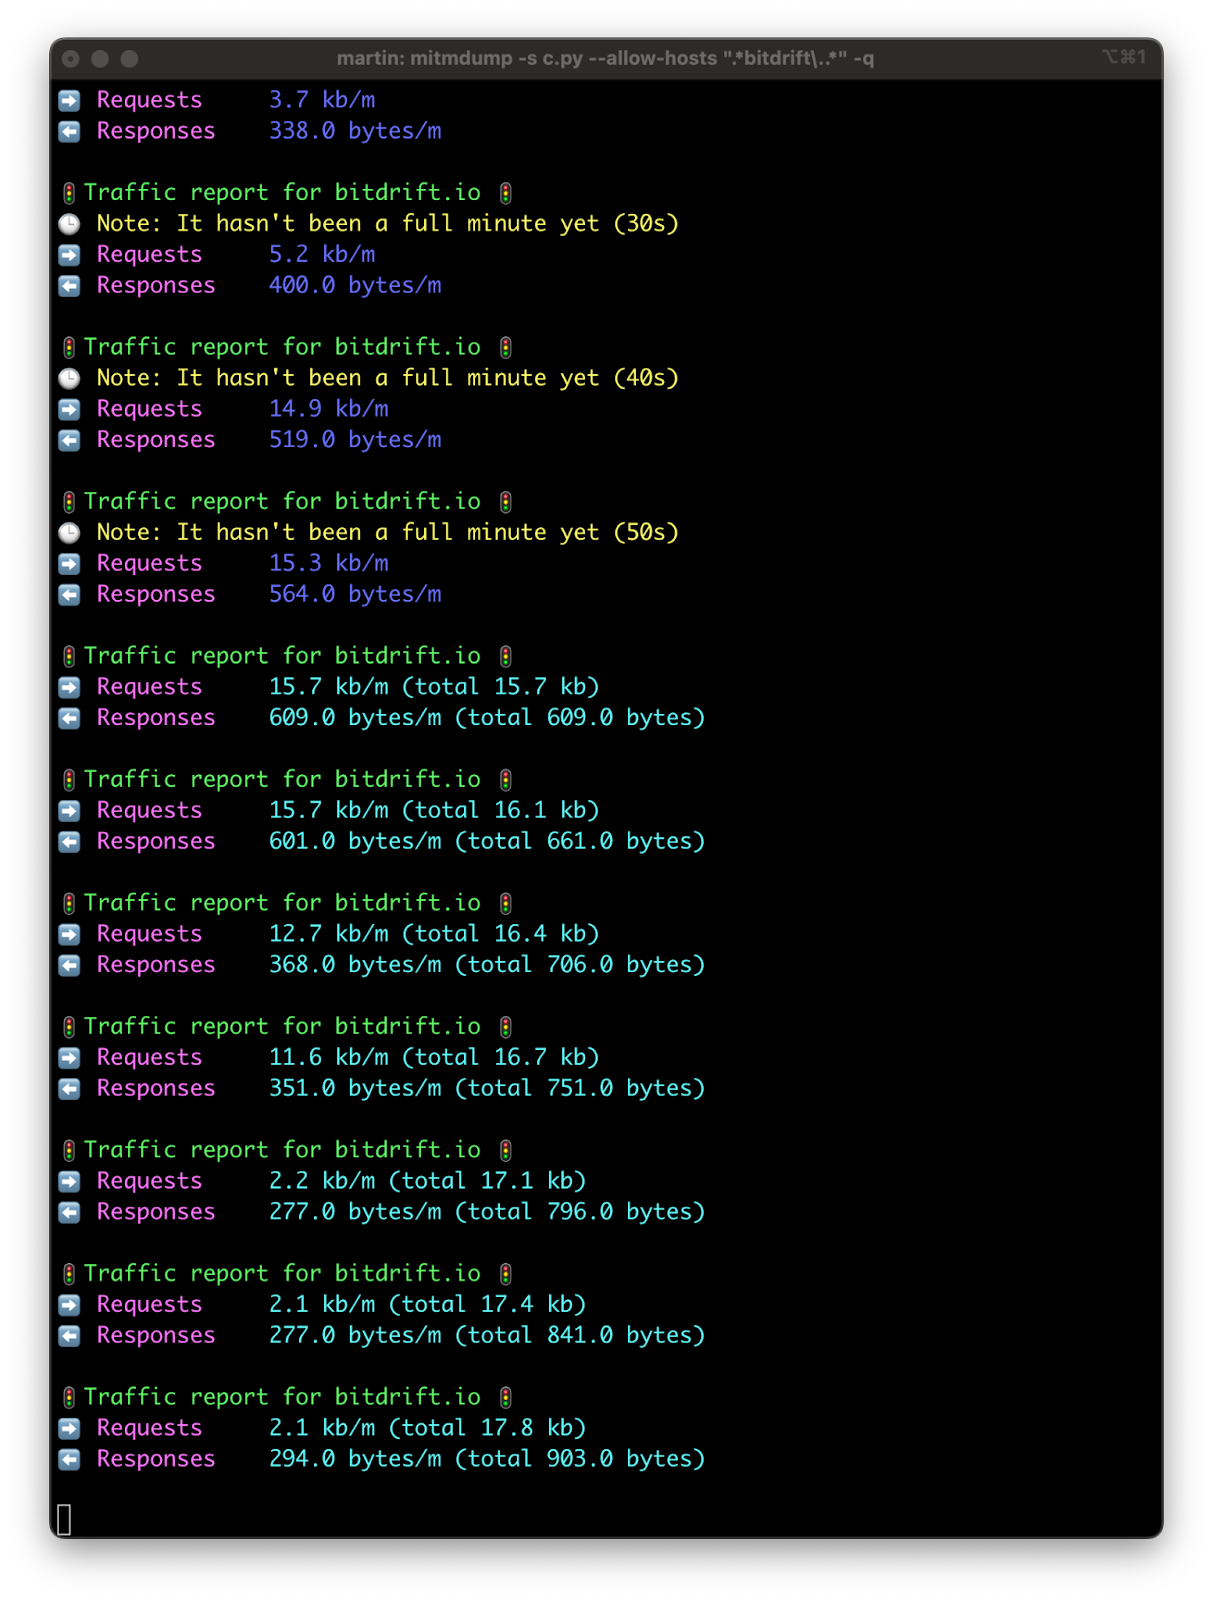Click the right-arrow icon beside Requests 2.2 kb/m
The image size is (1213, 1600).
pyautogui.click(x=69, y=1181)
